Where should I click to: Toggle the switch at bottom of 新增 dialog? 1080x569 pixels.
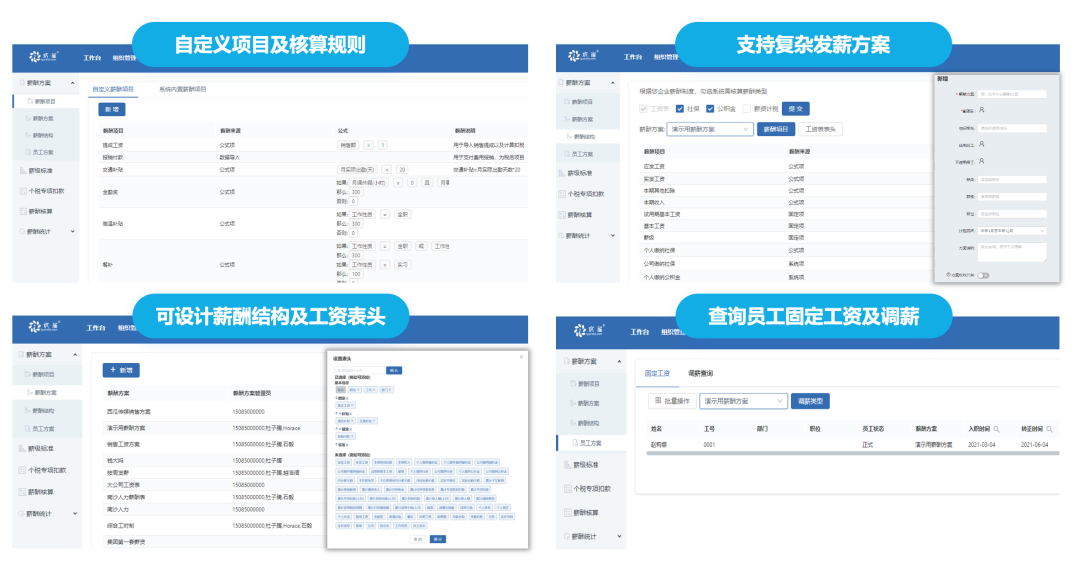click(x=984, y=276)
